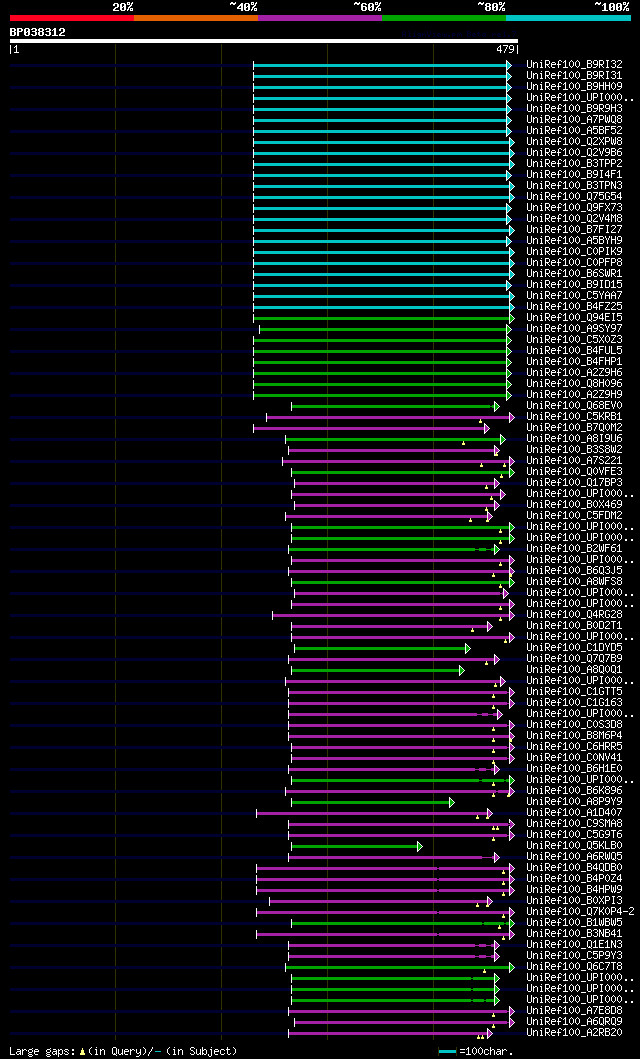Click the orange ~40% identity legend segment

(x=196, y=18)
